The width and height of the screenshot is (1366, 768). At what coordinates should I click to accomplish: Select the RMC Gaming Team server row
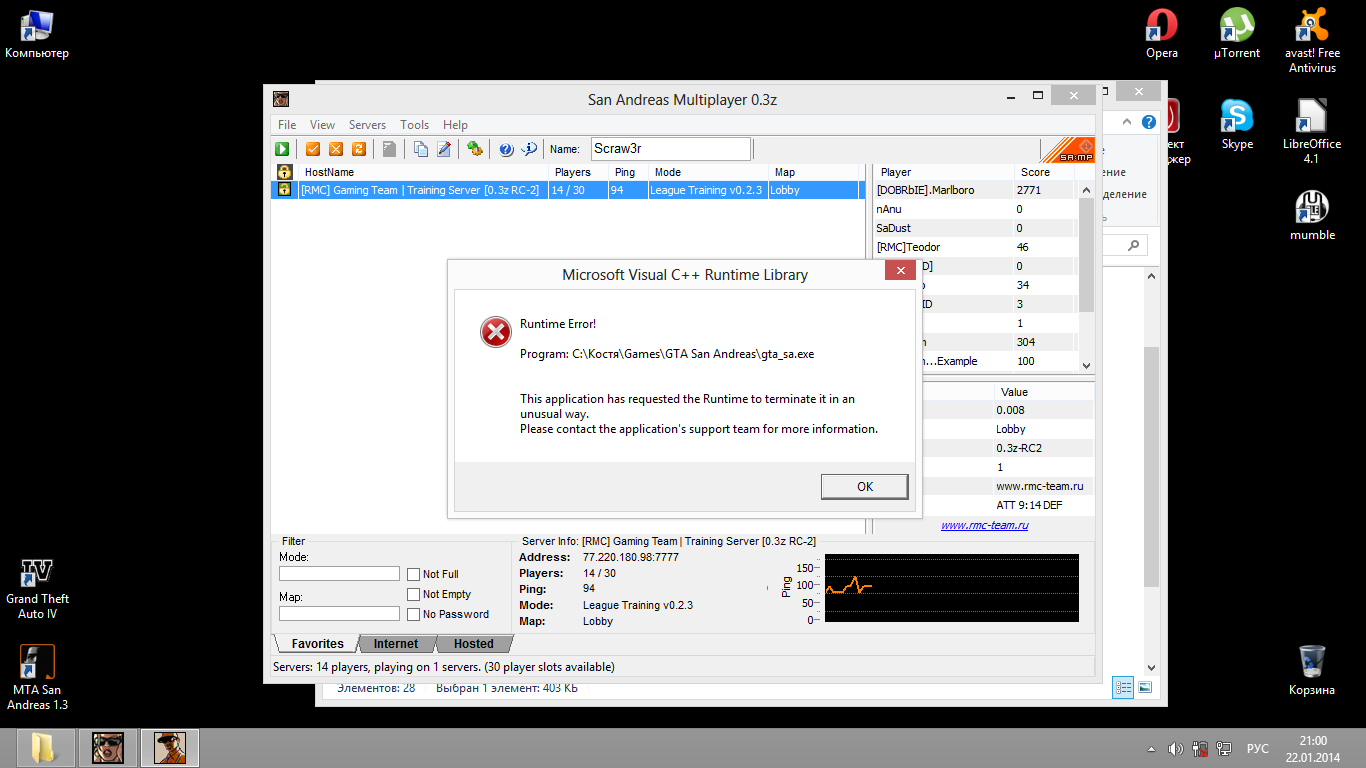pos(568,190)
